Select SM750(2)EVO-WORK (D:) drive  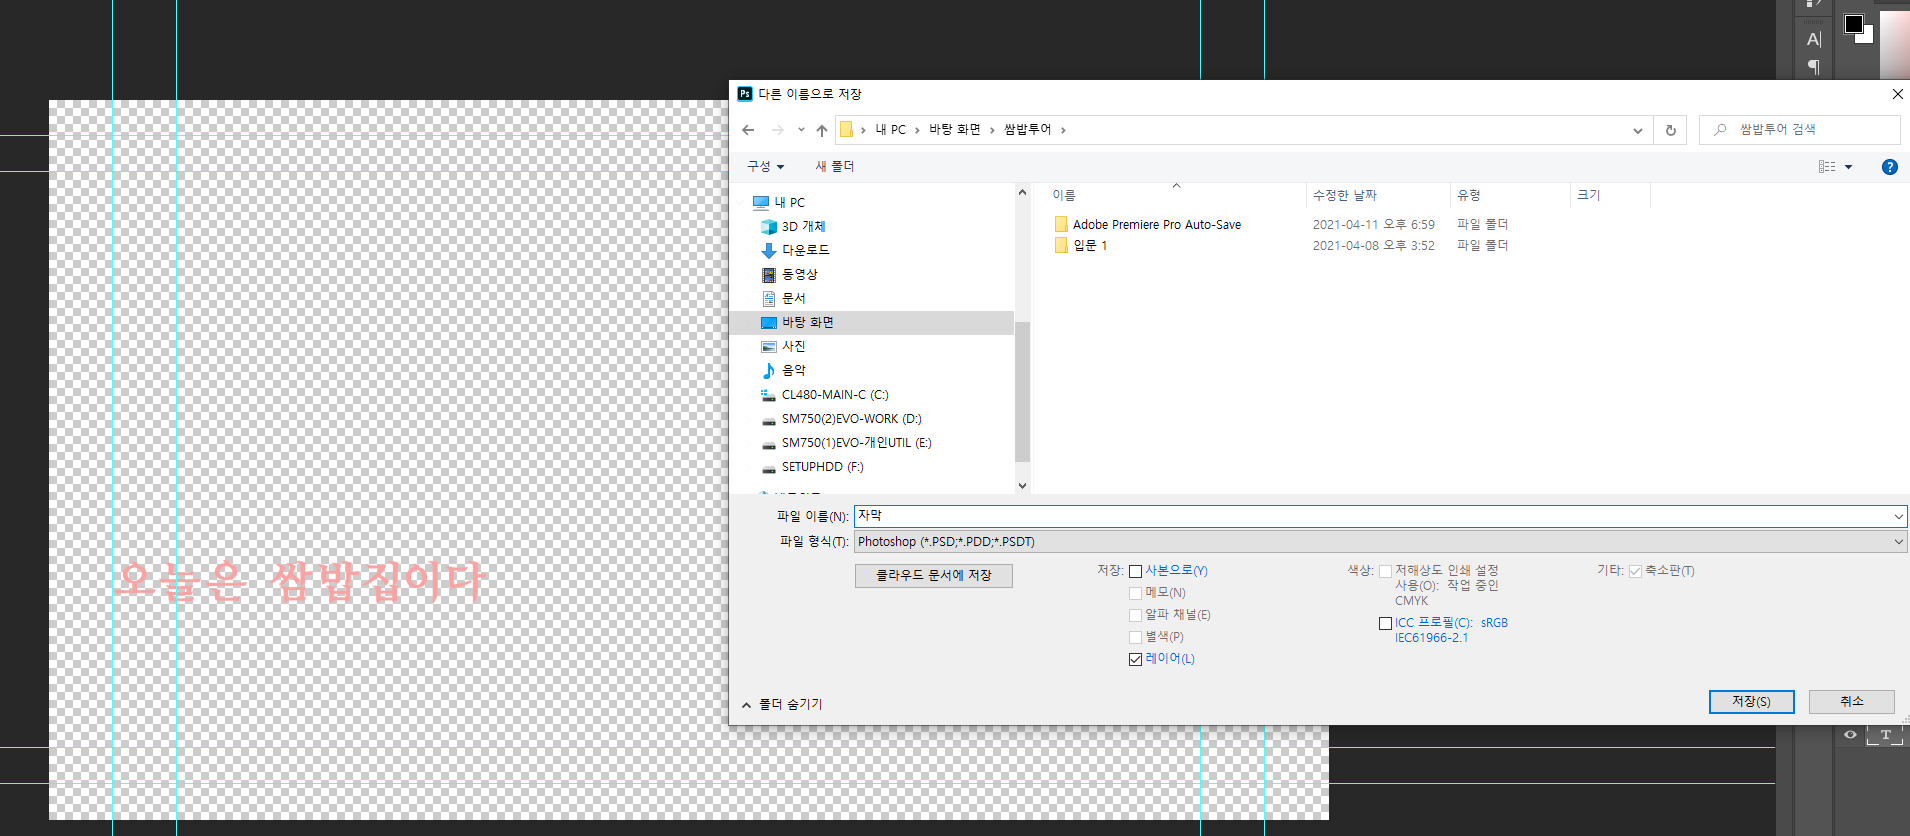pyautogui.click(x=851, y=419)
